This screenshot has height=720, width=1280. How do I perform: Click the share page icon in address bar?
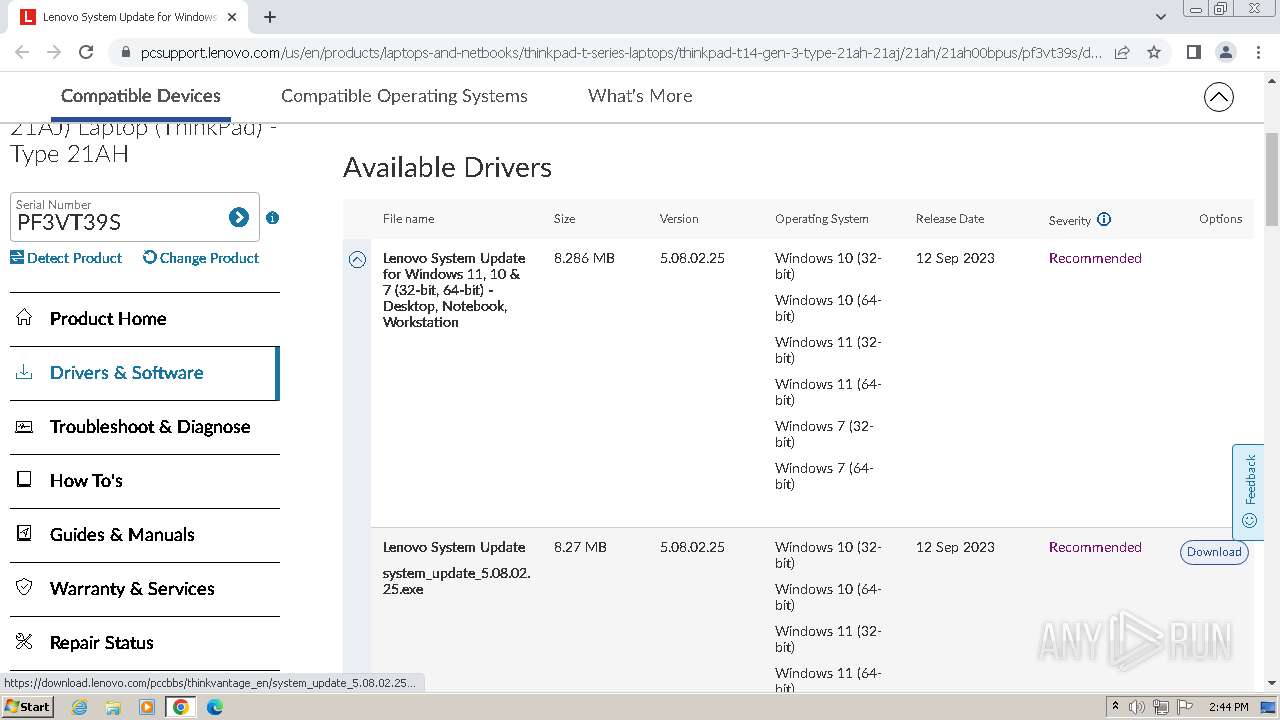(x=1122, y=52)
